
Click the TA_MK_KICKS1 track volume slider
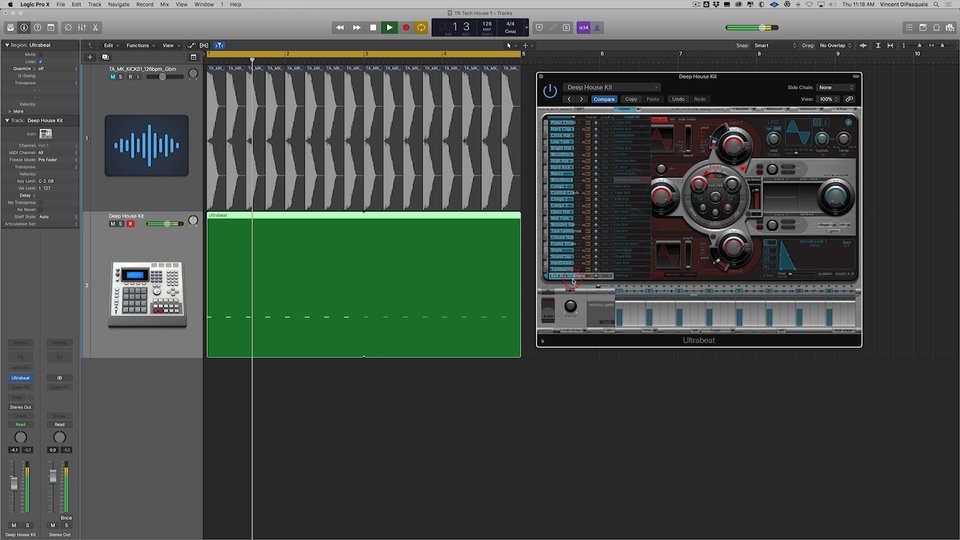[x=163, y=77]
